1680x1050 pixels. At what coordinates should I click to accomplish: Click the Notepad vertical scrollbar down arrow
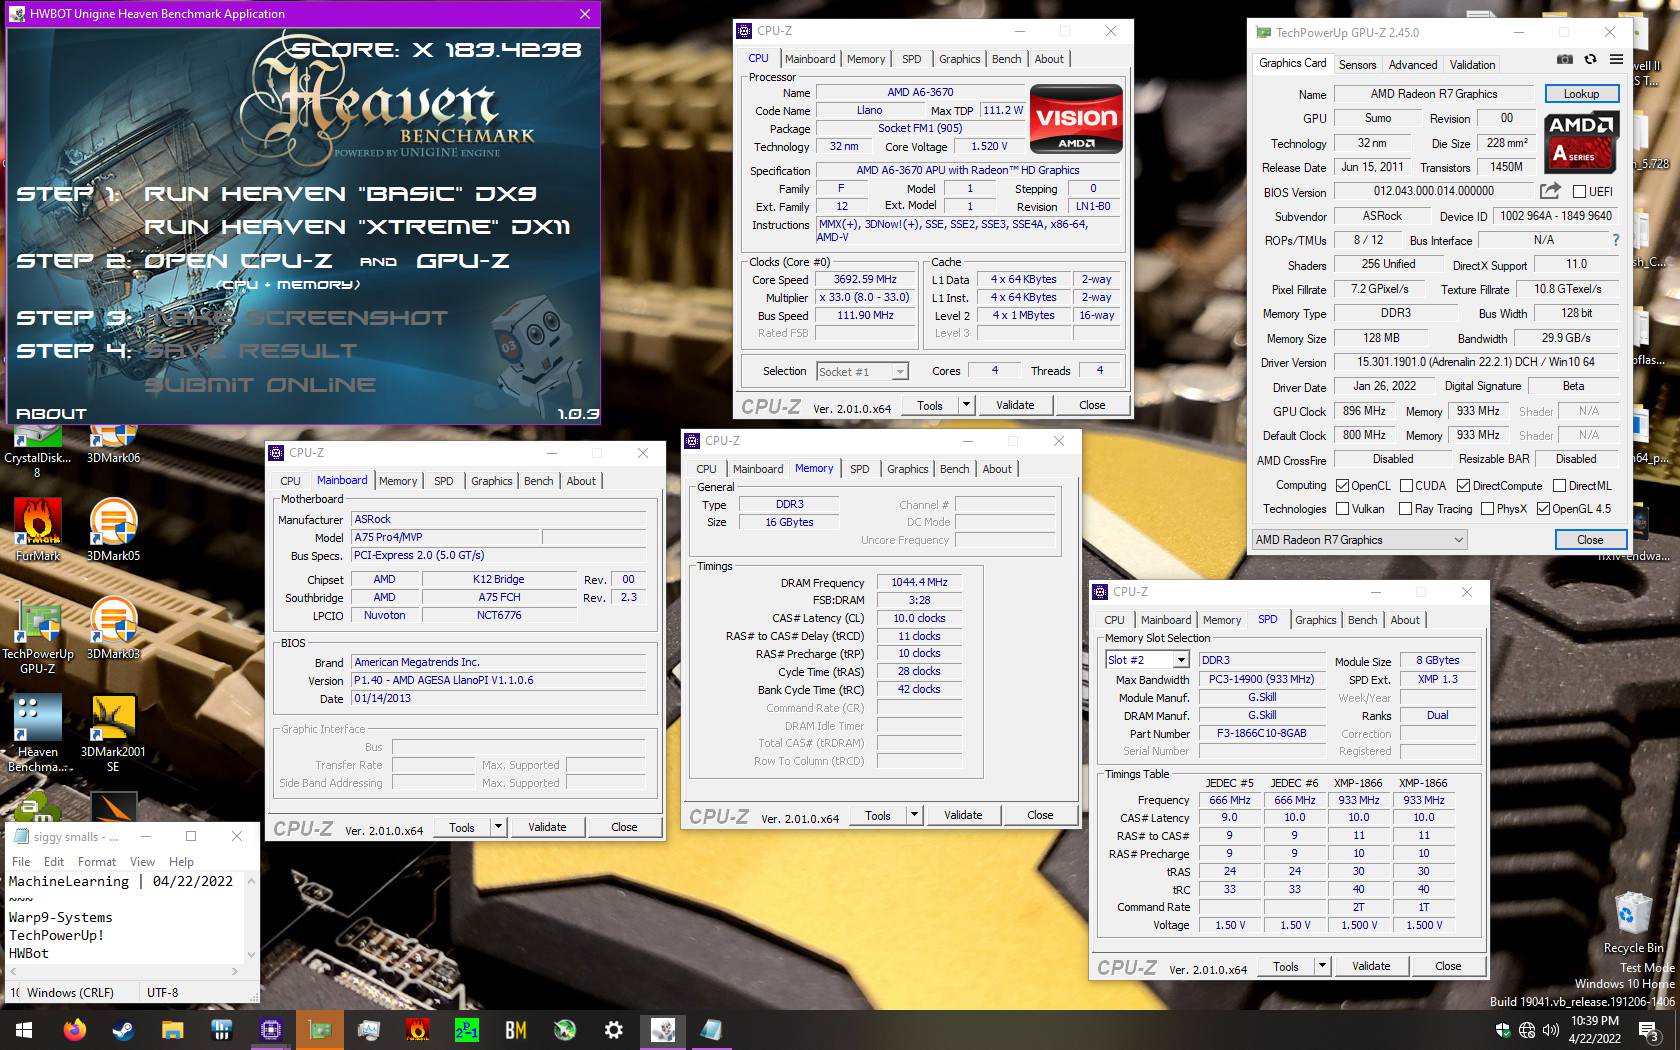pos(251,955)
